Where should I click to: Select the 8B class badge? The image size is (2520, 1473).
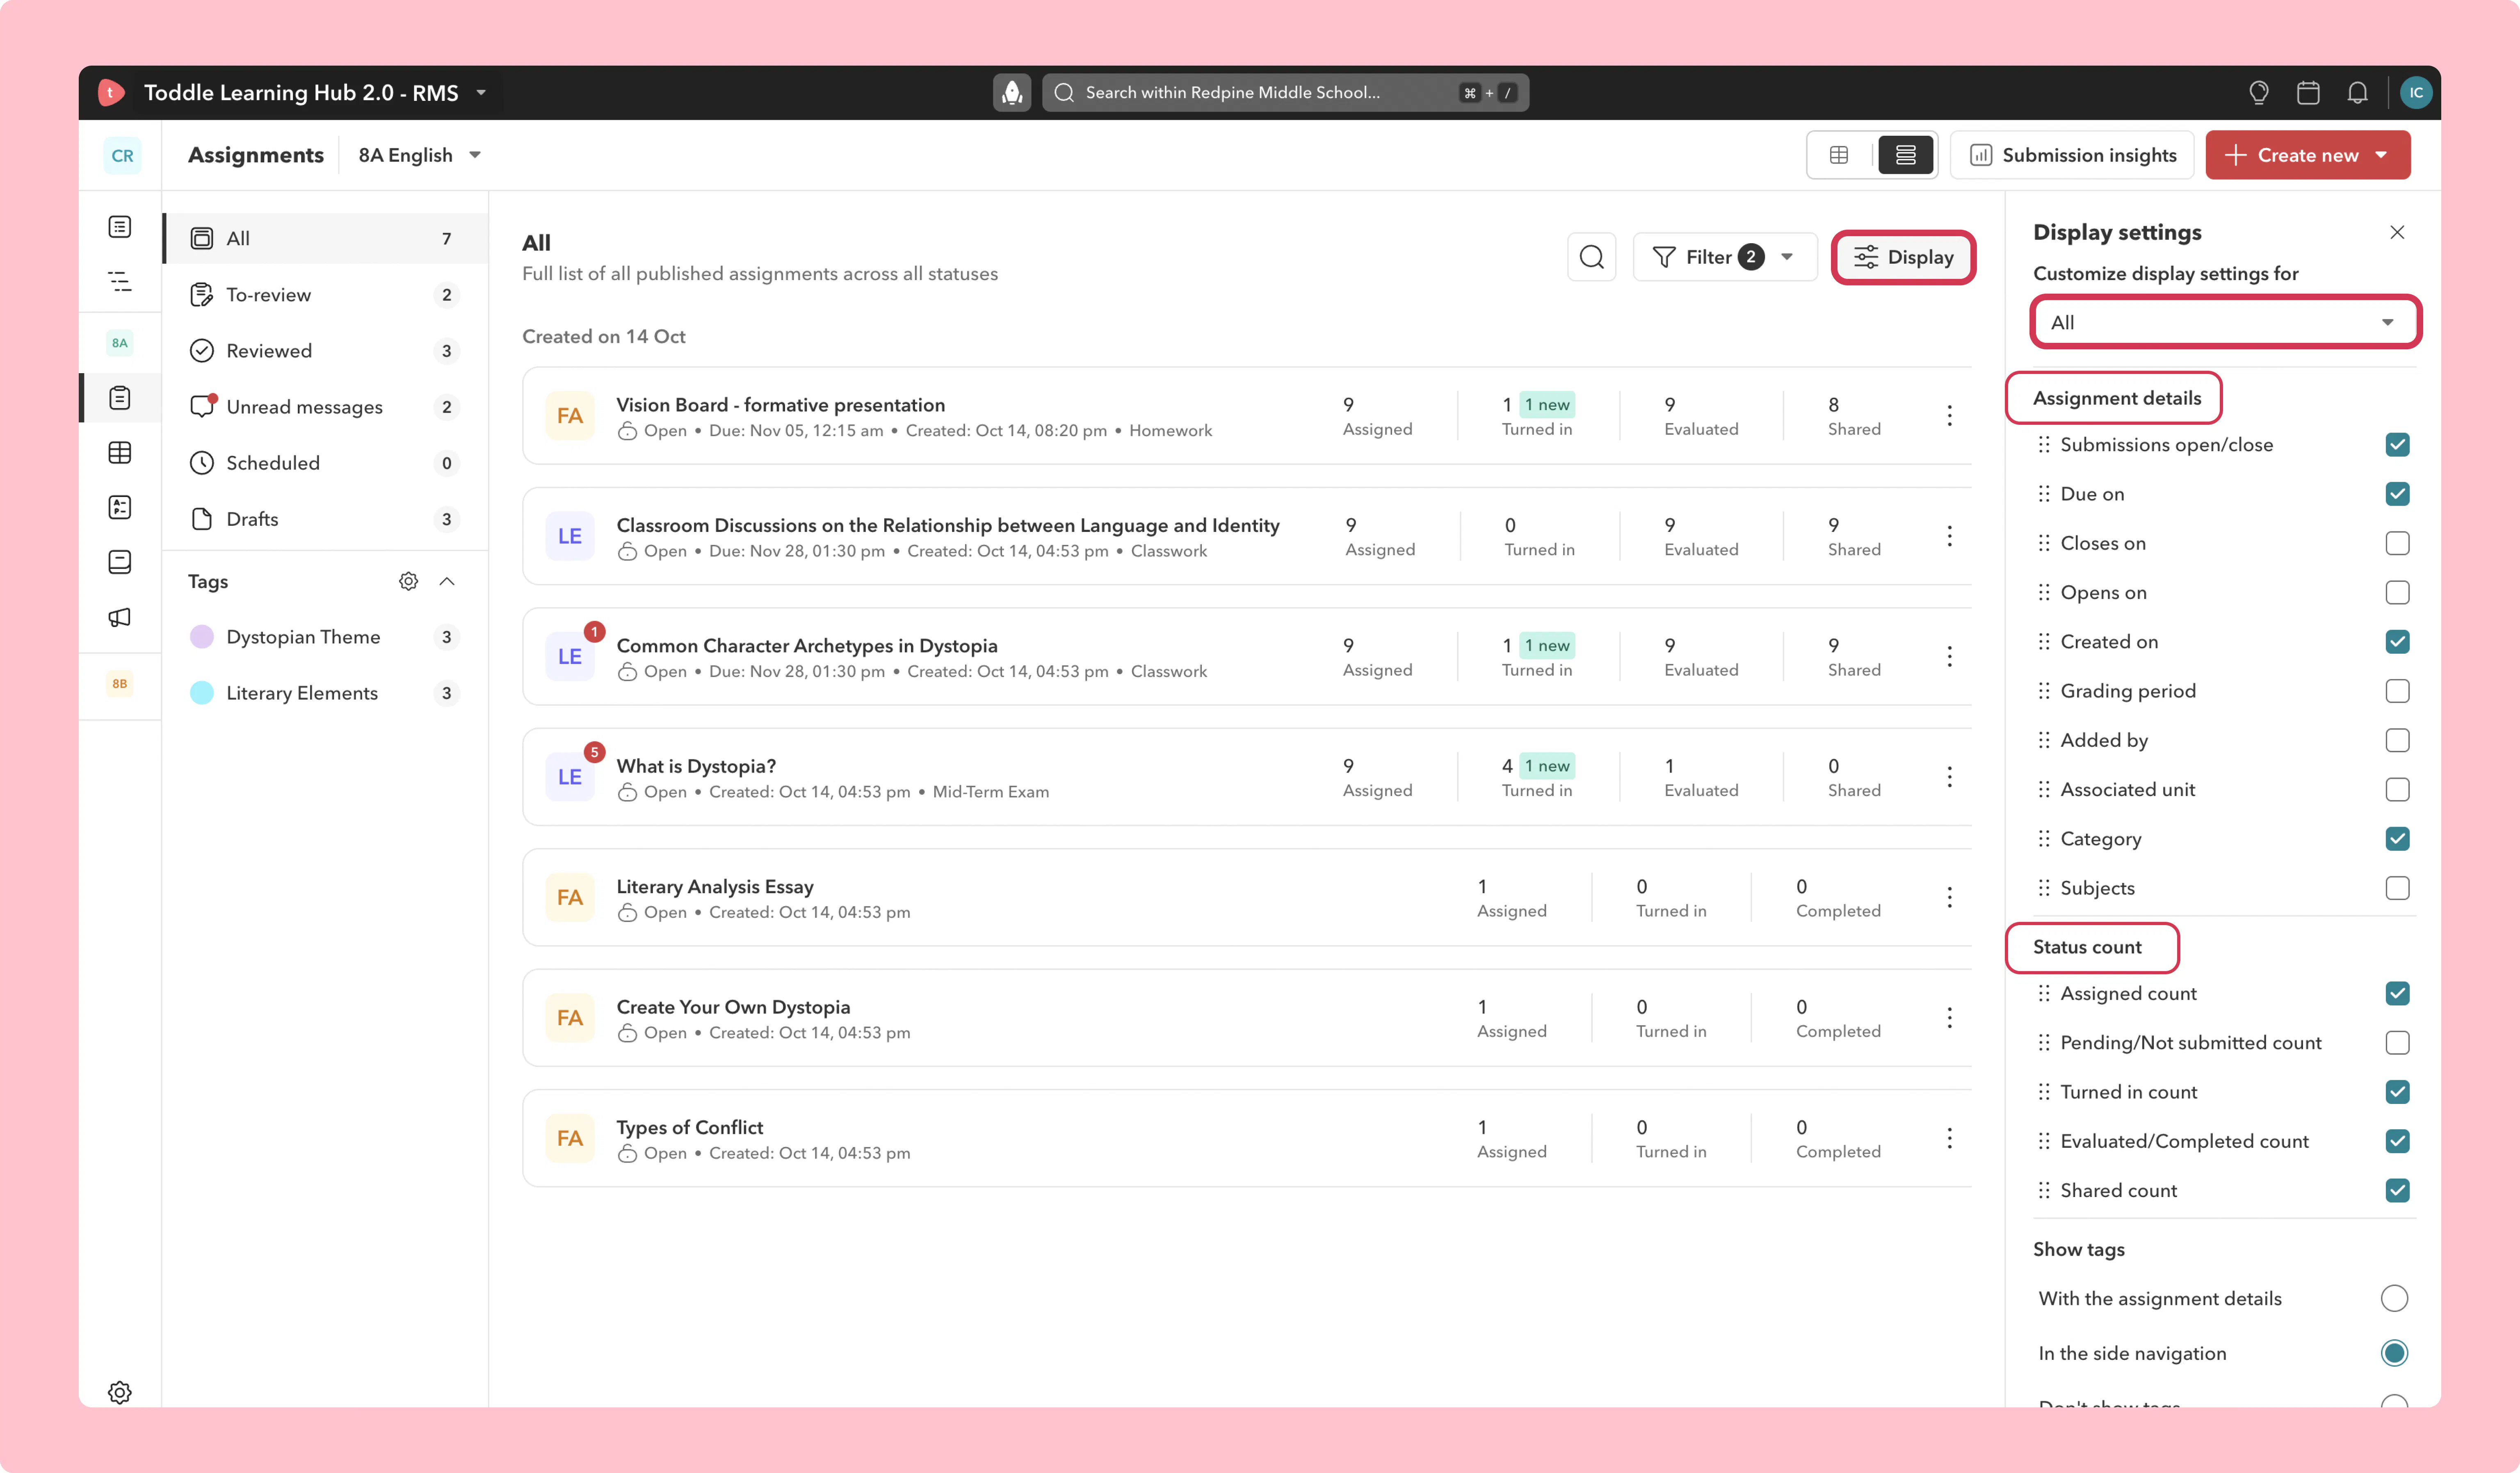point(120,684)
